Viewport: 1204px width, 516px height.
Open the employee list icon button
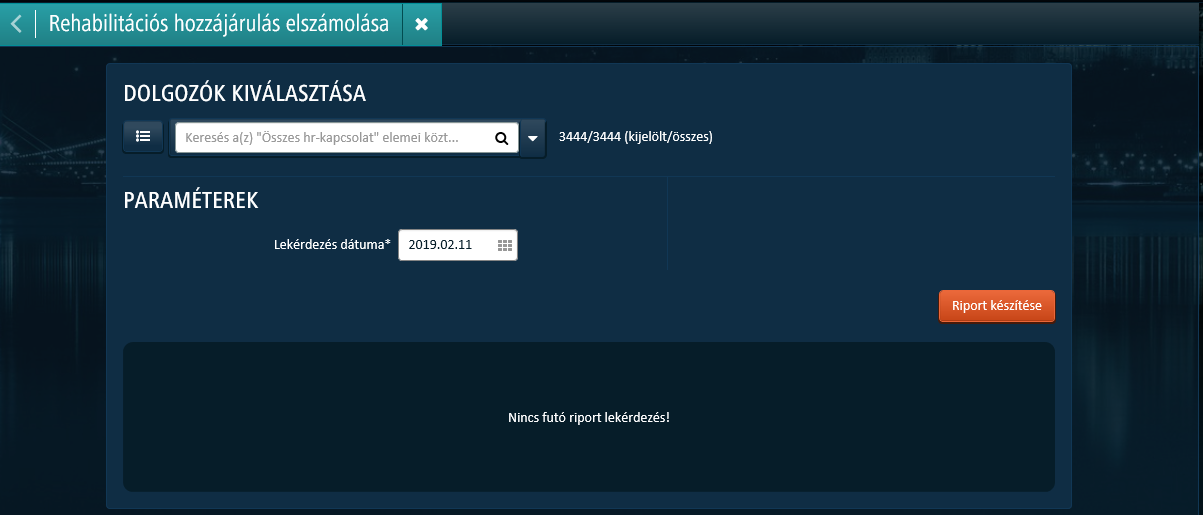tap(143, 137)
